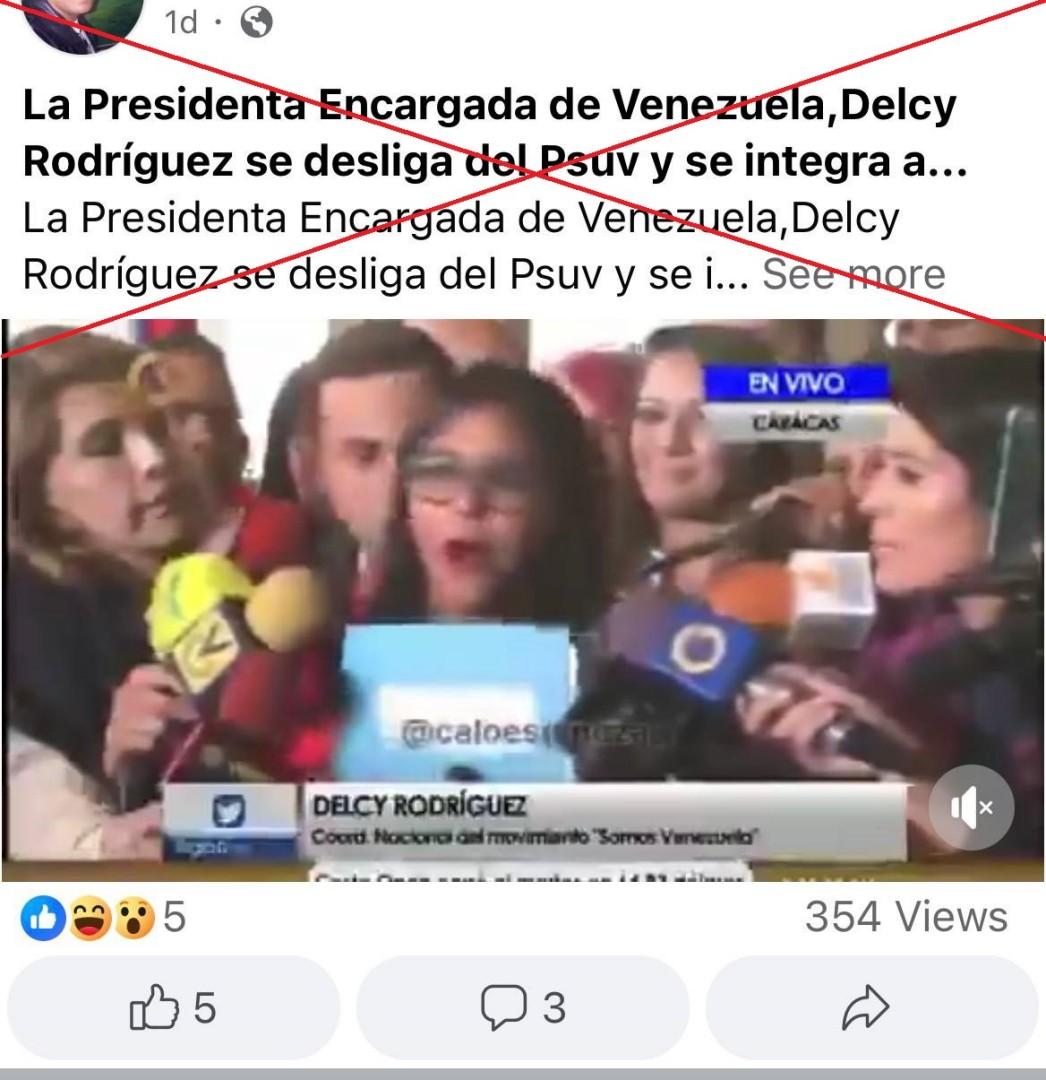Click the blue Like reaction emoji
This screenshot has height=1080, width=1046.
[x=43, y=918]
